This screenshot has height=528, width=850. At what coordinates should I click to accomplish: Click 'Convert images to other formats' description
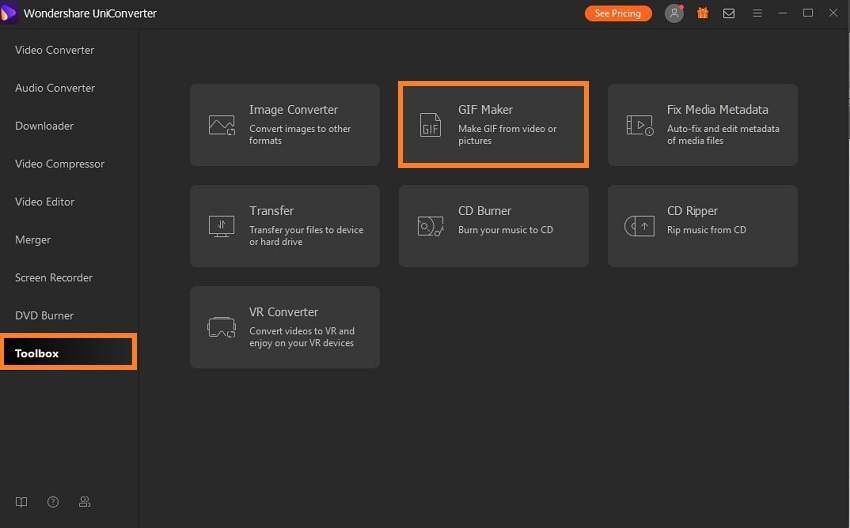tap(300, 134)
